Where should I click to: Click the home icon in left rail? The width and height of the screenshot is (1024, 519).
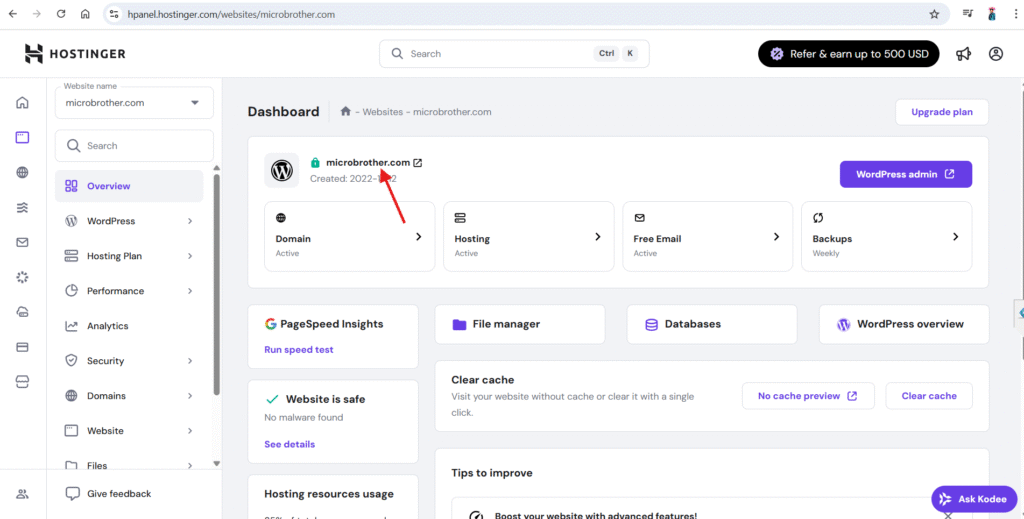(22, 103)
